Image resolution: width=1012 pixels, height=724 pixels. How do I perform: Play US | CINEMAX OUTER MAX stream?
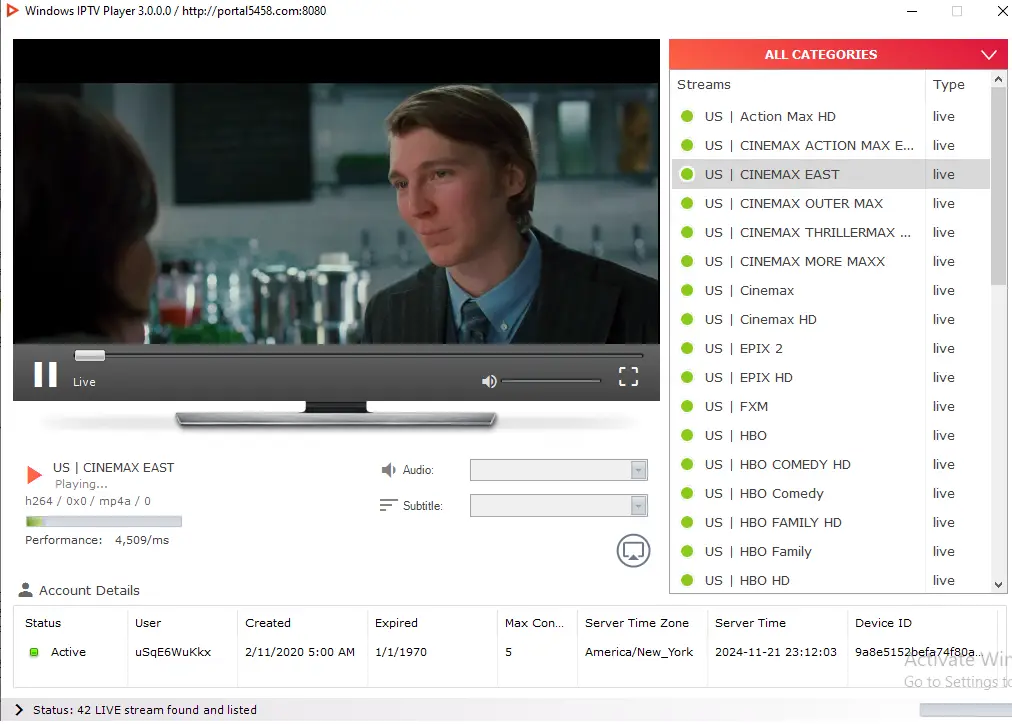coord(830,203)
